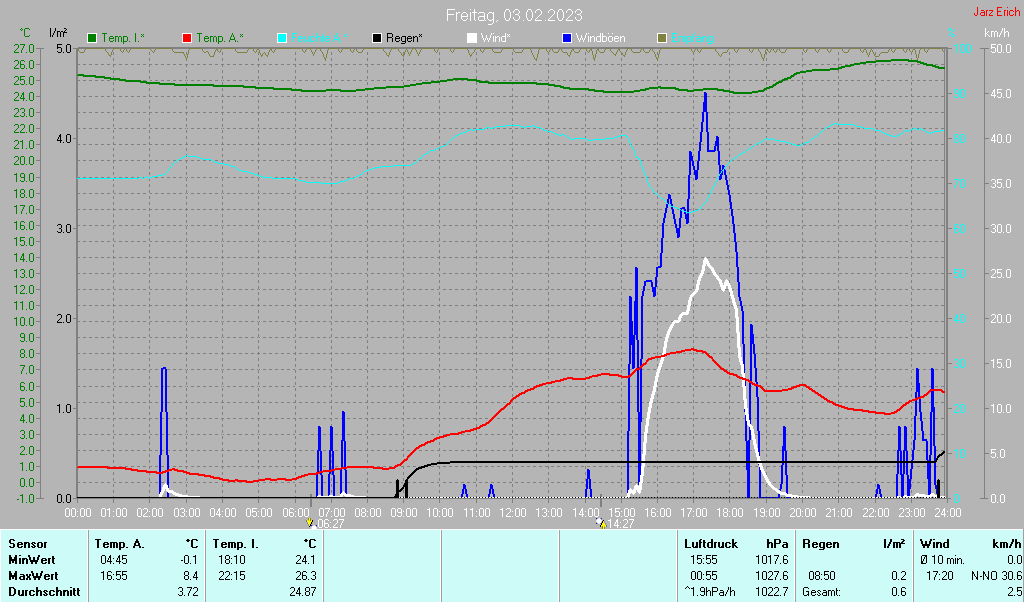Click the sunrise marker at 06:27

(x=311, y=523)
